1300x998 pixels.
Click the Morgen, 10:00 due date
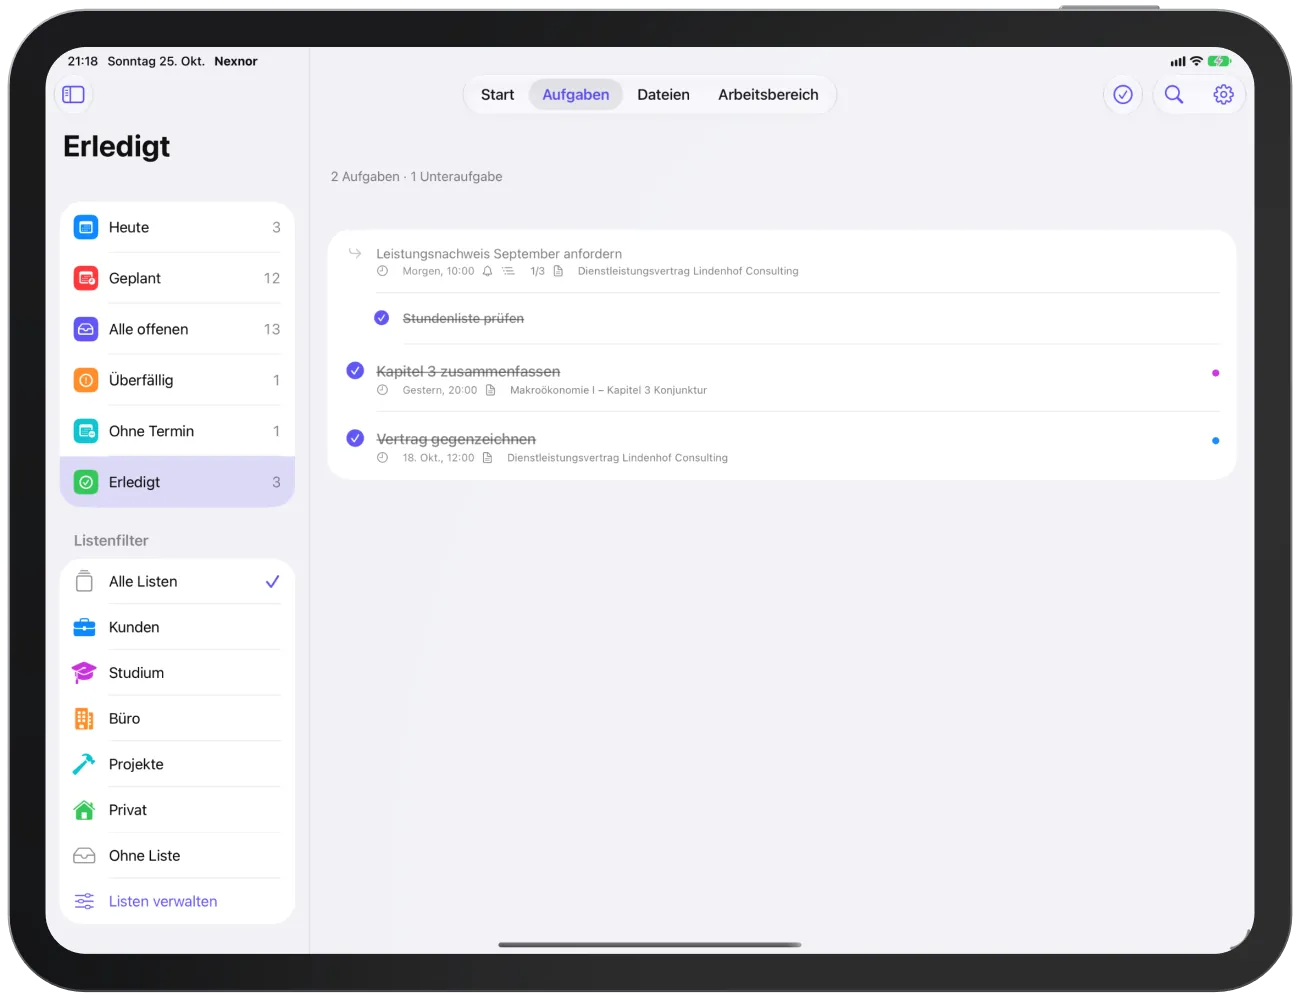[x=438, y=272]
